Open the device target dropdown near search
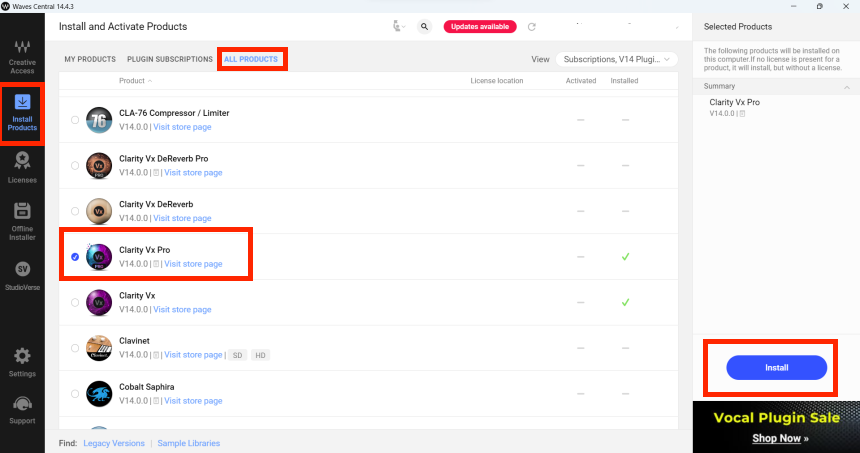This screenshot has width=860, height=453. tap(399, 26)
